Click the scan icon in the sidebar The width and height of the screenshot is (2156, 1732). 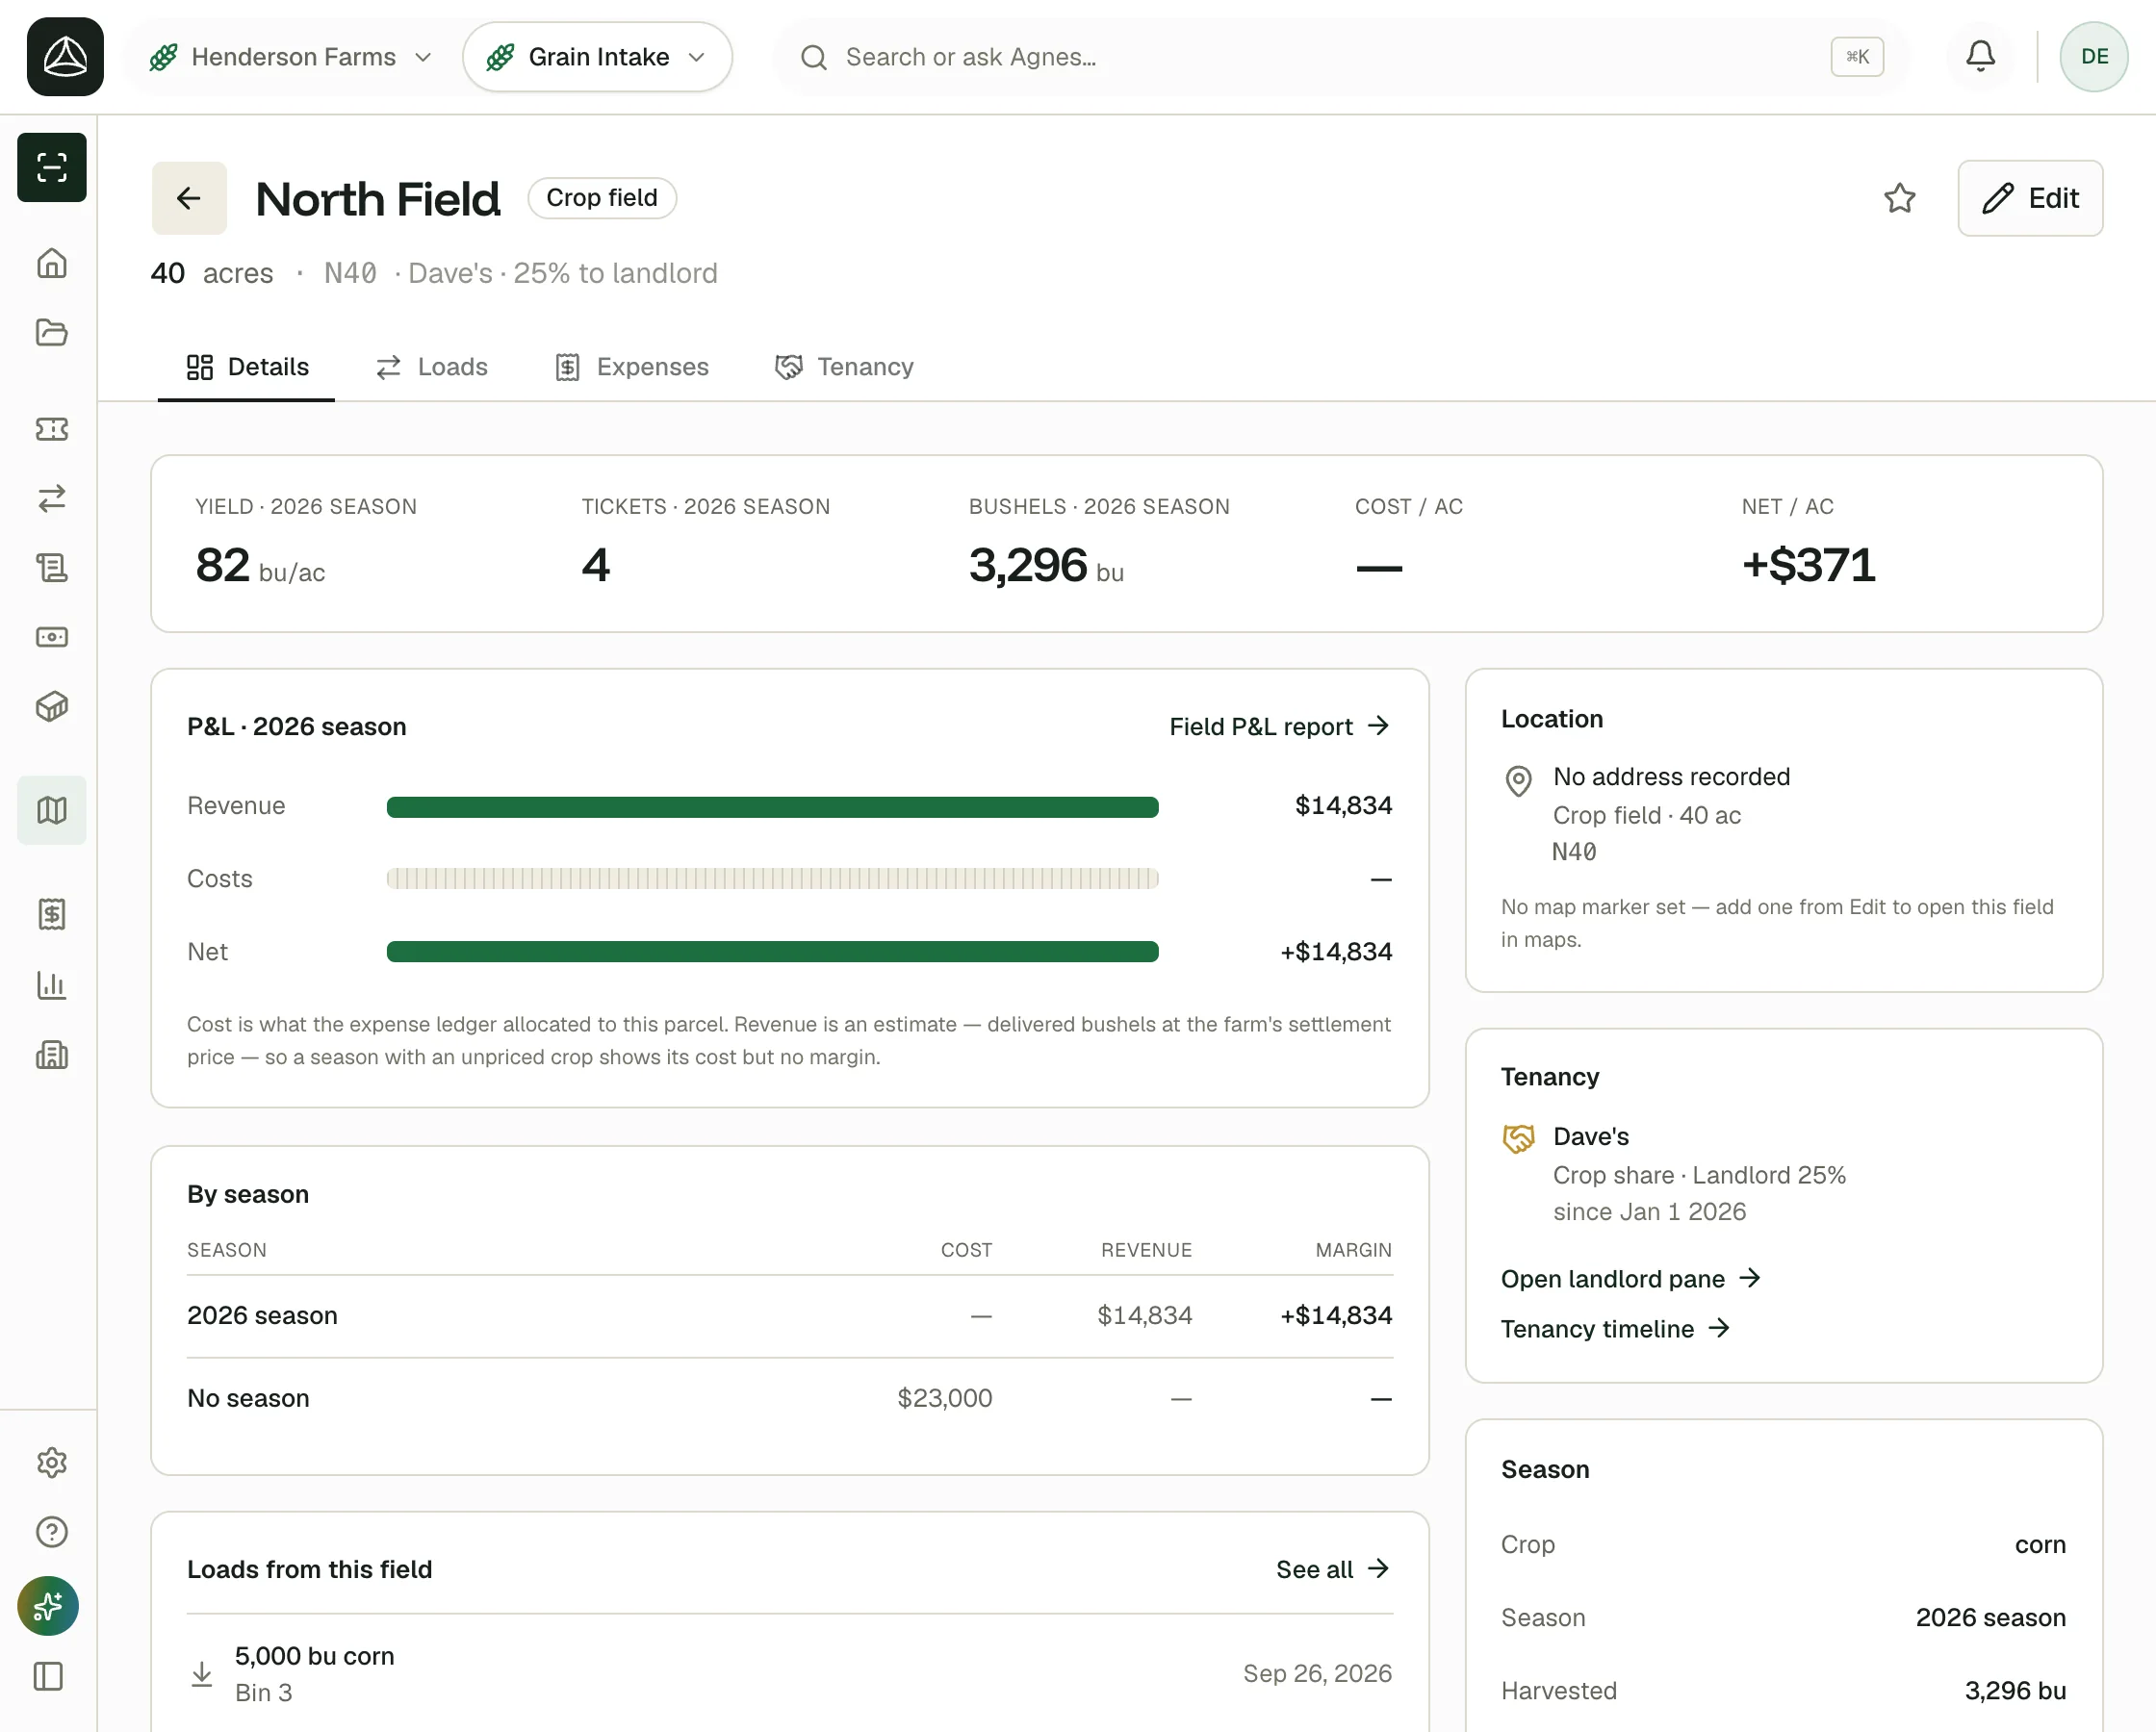click(52, 167)
